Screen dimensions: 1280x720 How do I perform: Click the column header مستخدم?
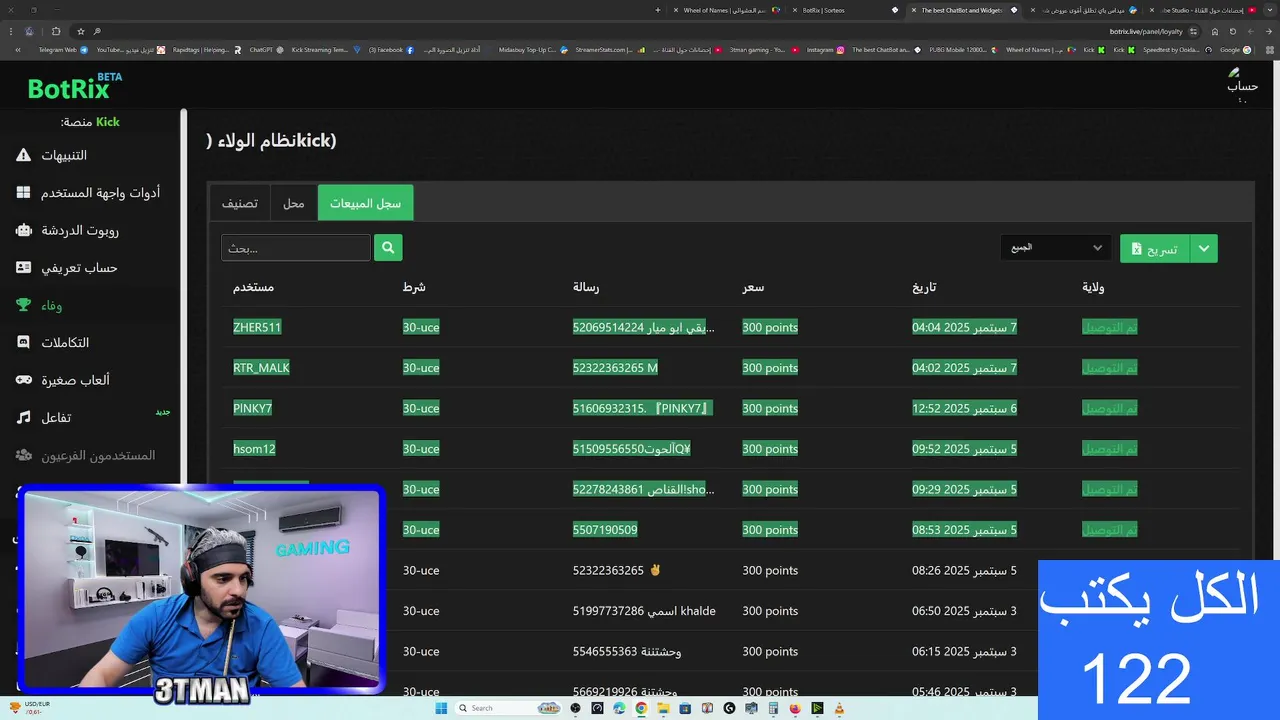click(253, 287)
